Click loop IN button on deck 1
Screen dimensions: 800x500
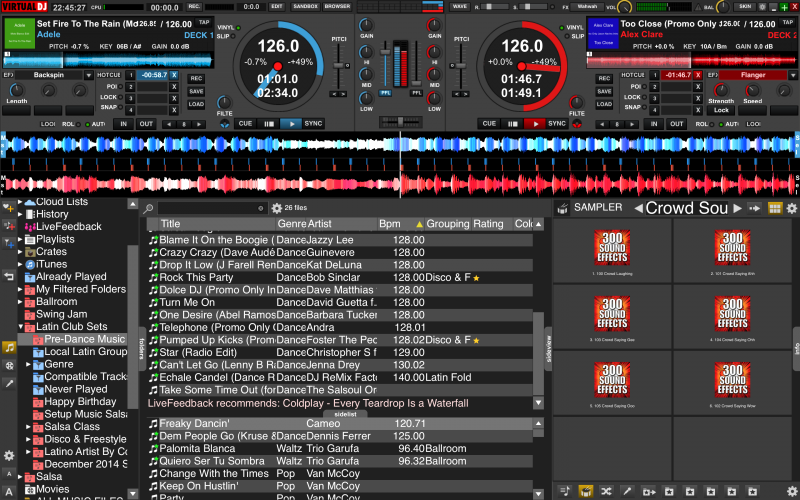point(123,124)
